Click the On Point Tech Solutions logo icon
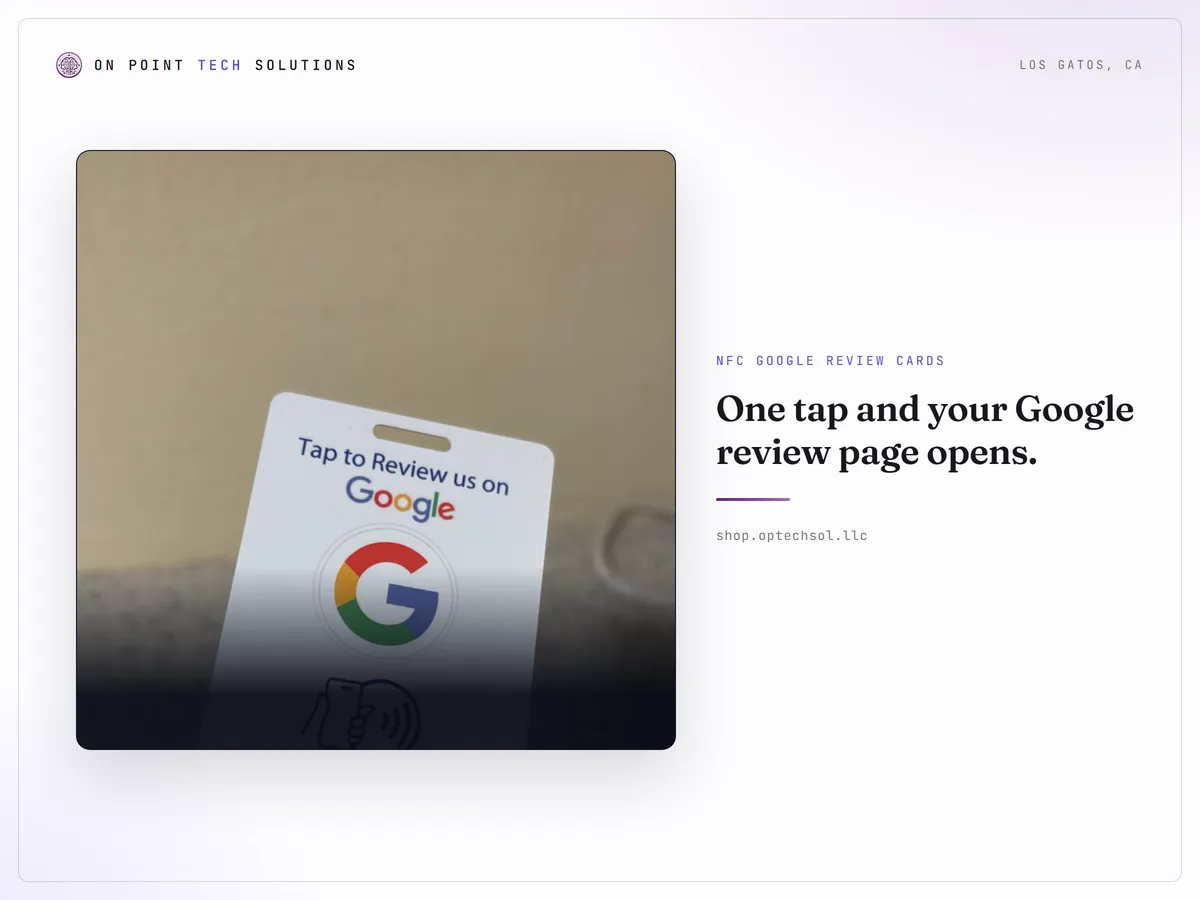The width and height of the screenshot is (1200, 900). pos(69,65)
